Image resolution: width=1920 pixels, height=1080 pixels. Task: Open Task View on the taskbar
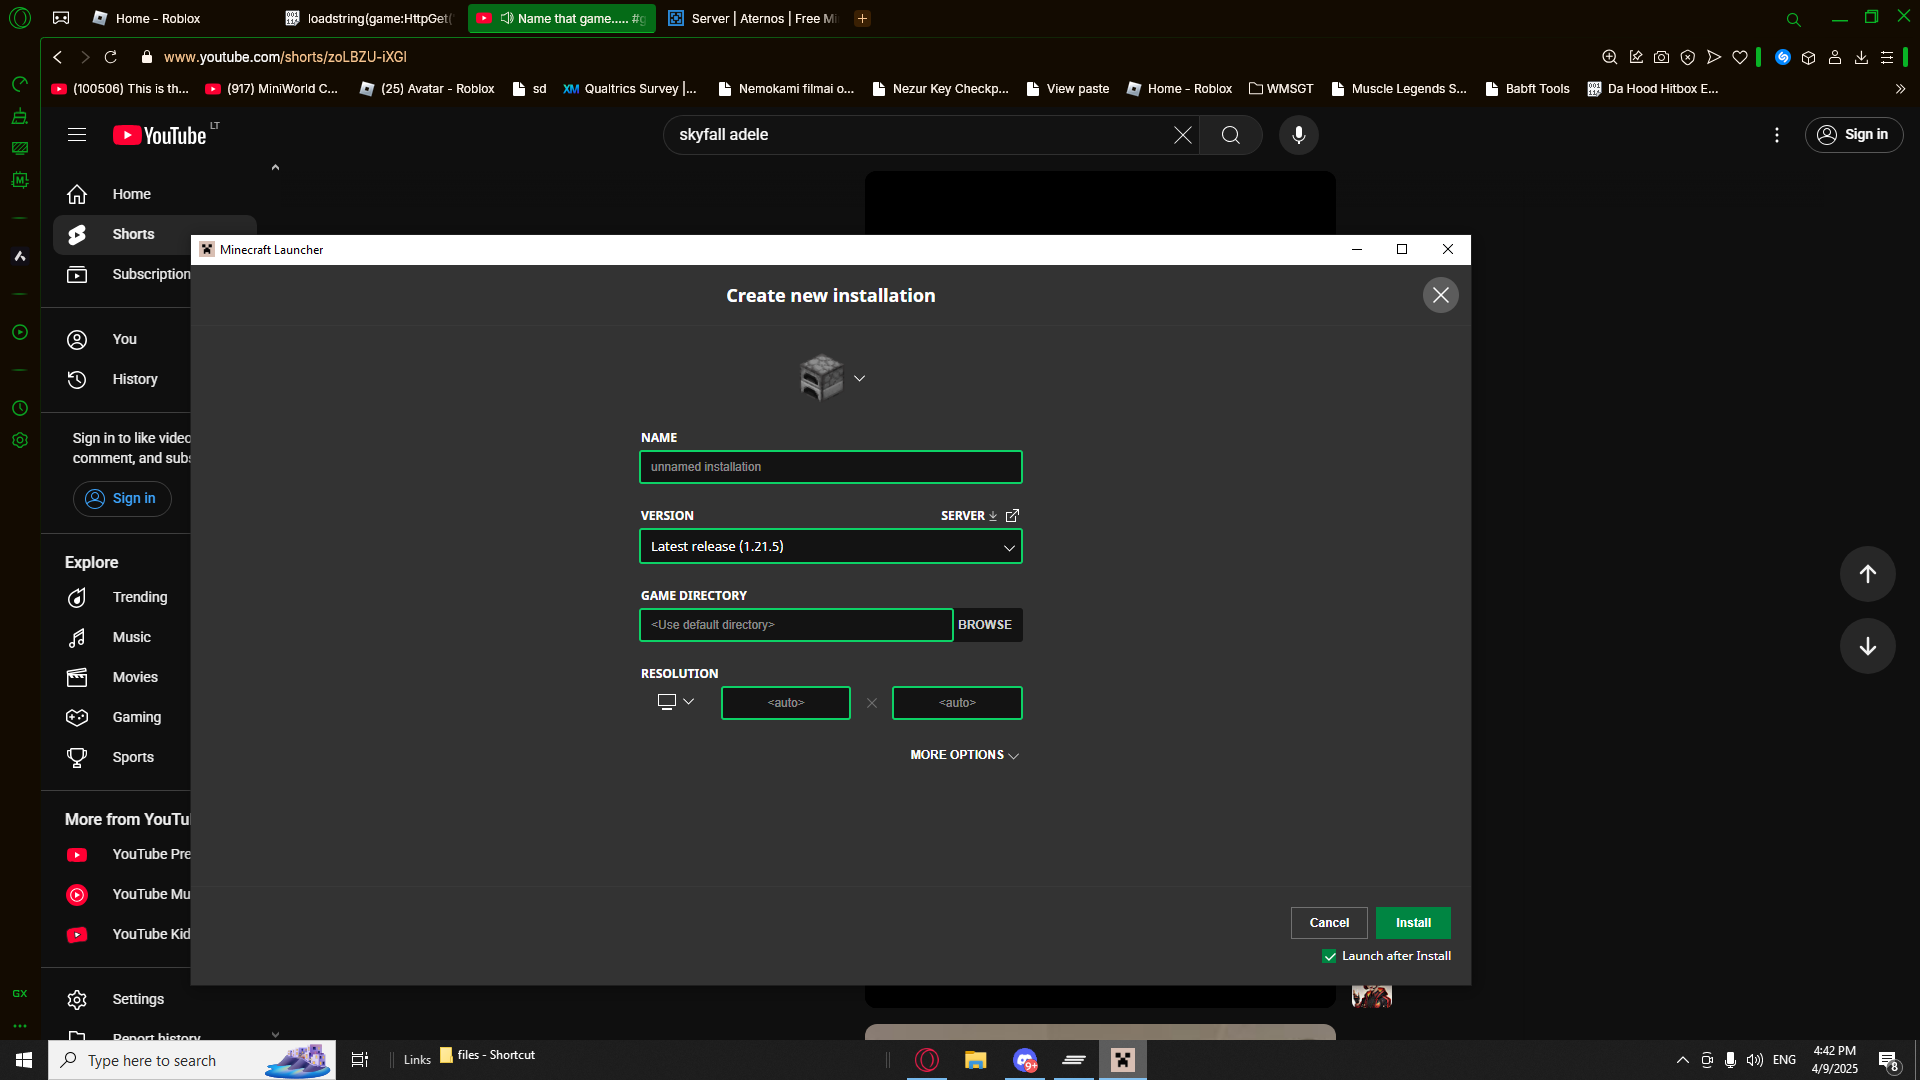(360, 1060)
